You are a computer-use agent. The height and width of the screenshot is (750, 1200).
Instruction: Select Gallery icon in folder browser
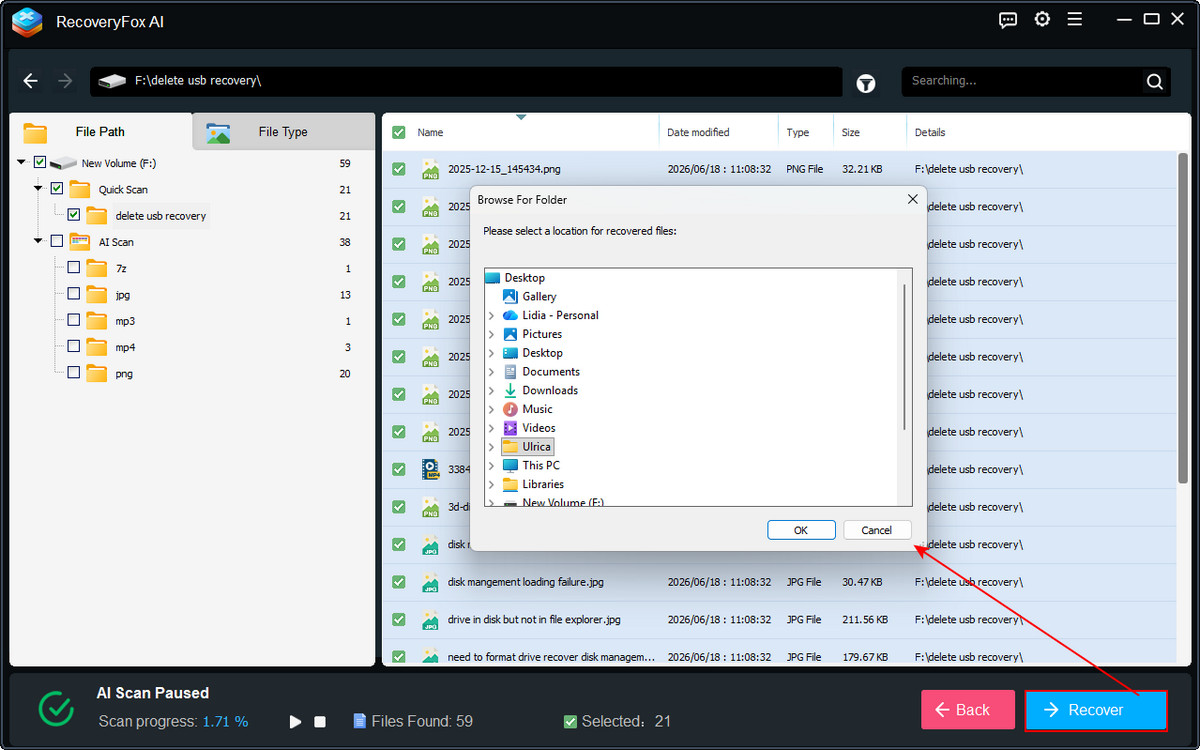(510, 296)
